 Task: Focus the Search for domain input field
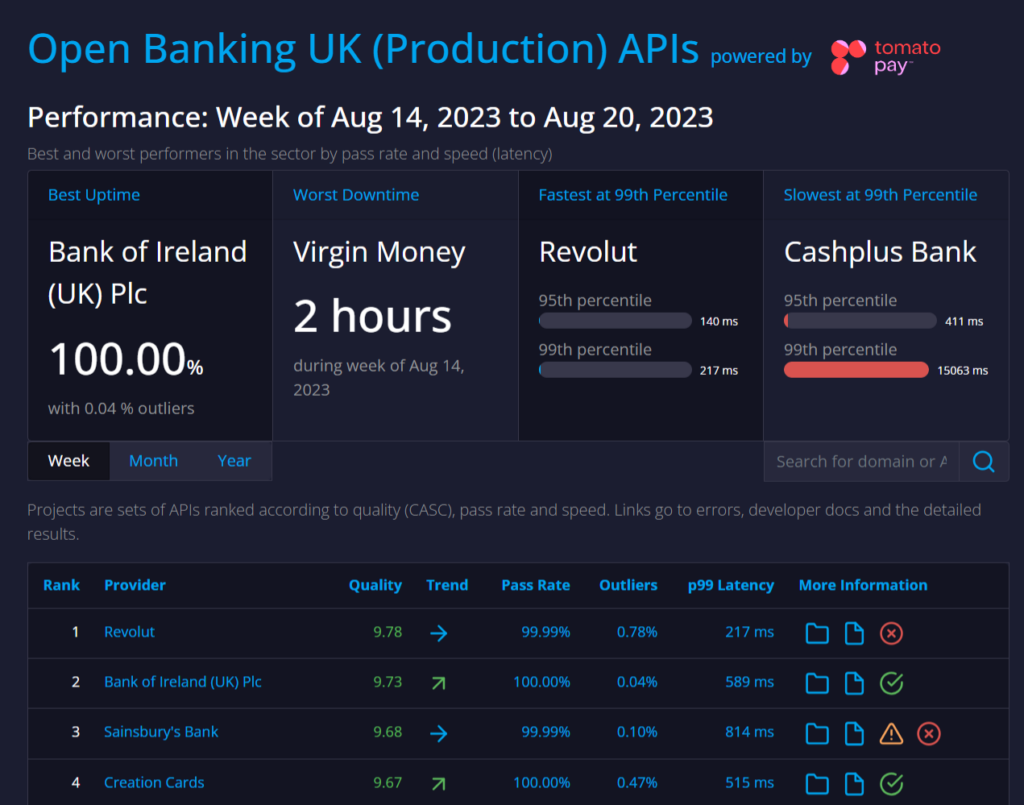[861, 462]
